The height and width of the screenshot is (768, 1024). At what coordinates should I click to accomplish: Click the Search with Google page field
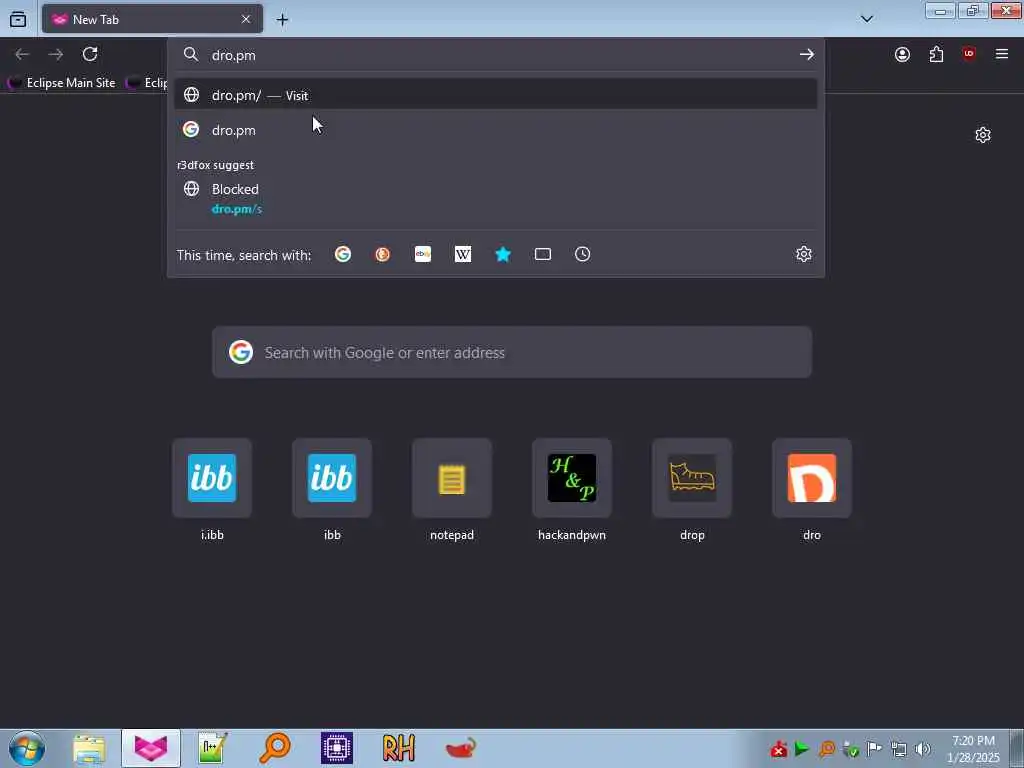point(512,353)
